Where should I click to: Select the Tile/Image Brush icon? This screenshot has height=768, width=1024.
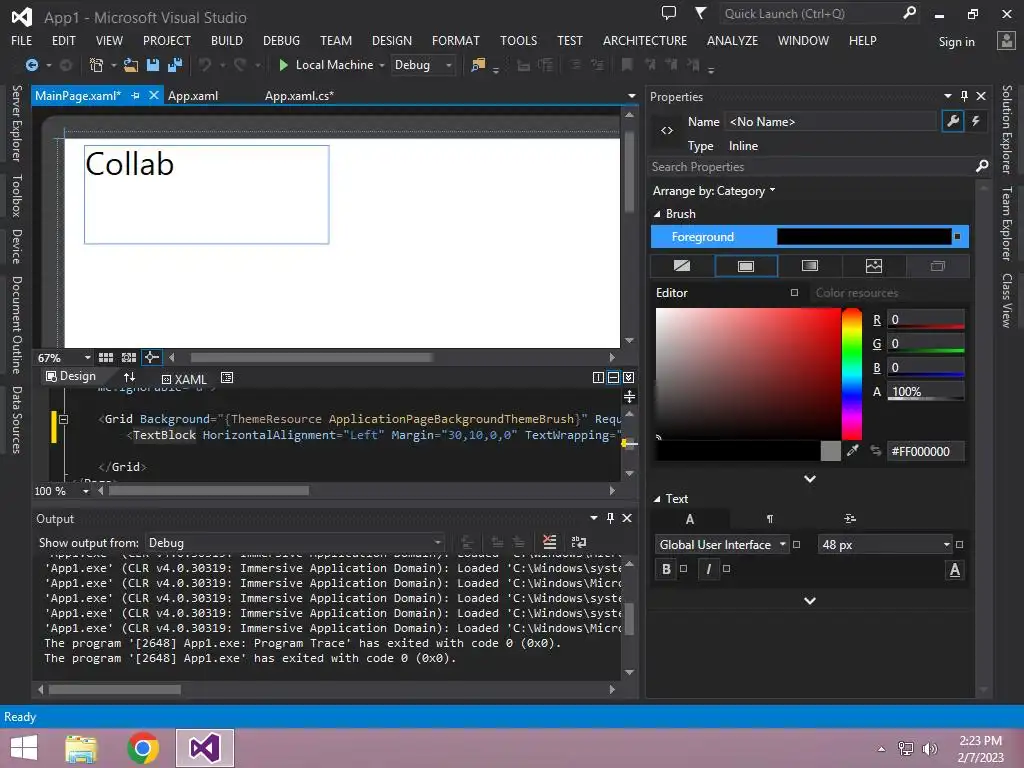874,266
